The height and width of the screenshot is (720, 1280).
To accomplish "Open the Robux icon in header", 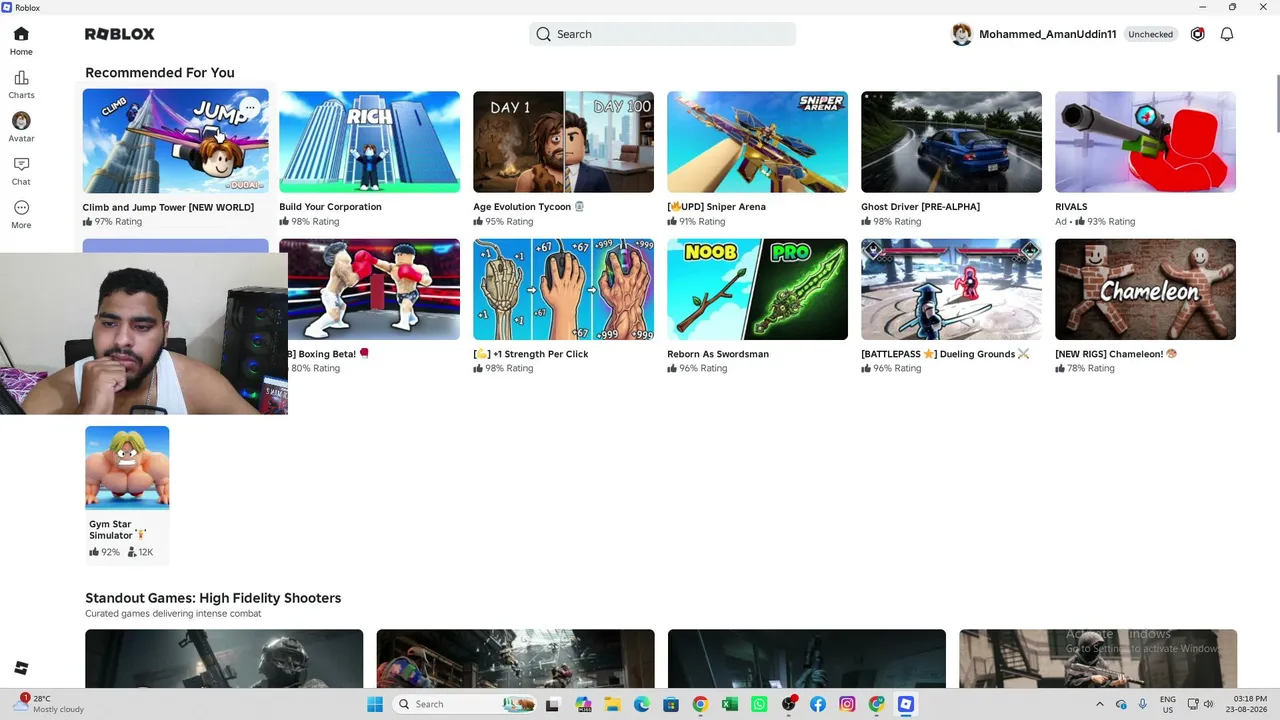I will pyautogui.click(x=1197, y=34).
